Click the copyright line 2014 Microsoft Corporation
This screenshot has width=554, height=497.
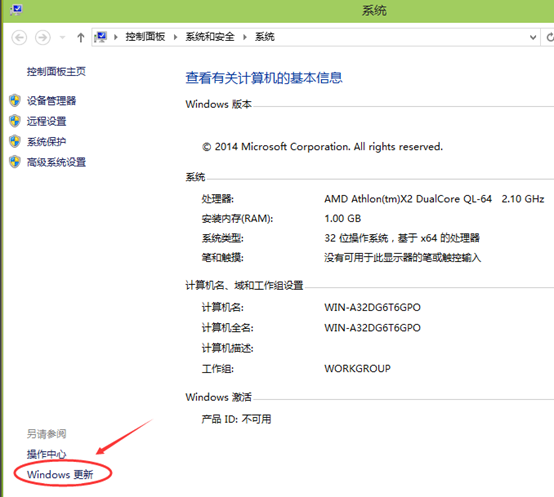323,147
